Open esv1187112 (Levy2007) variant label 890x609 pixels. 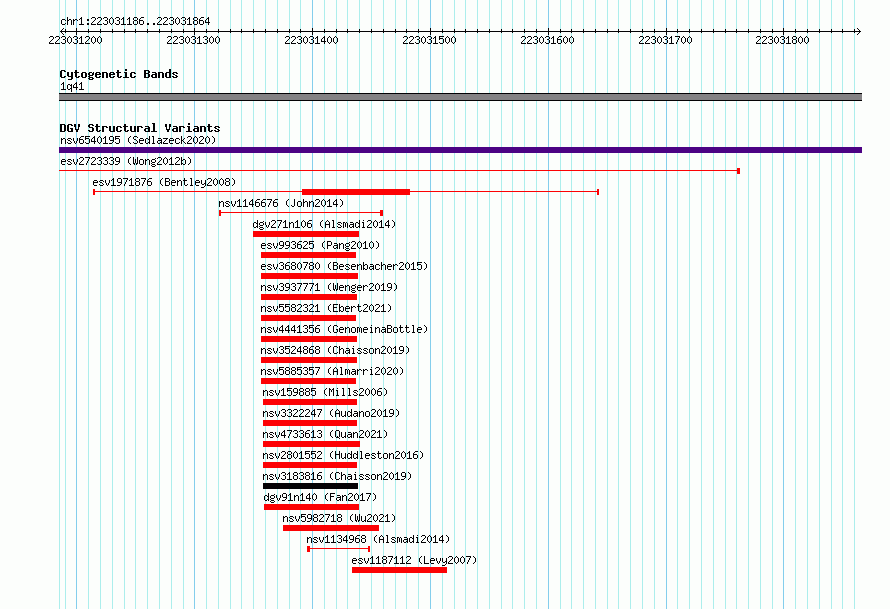click(x=414, y=560)
